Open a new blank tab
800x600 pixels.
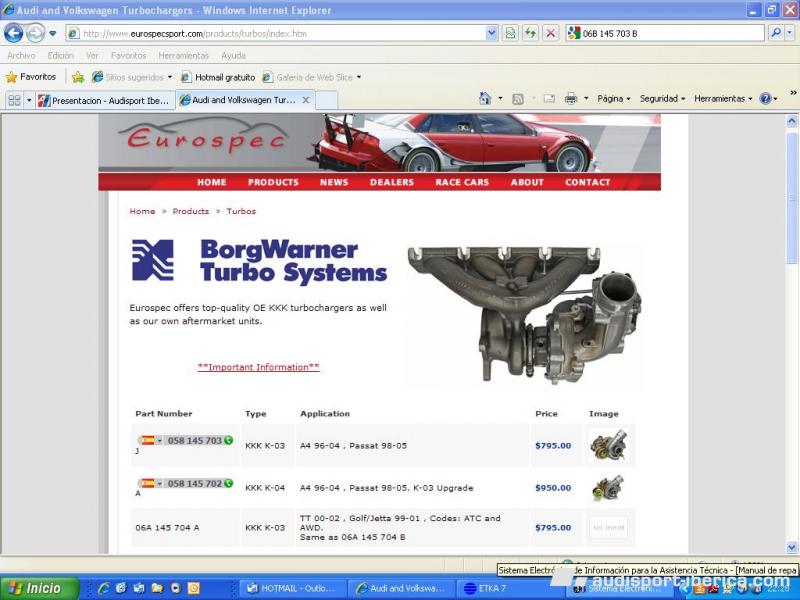(x=327, y=100)
